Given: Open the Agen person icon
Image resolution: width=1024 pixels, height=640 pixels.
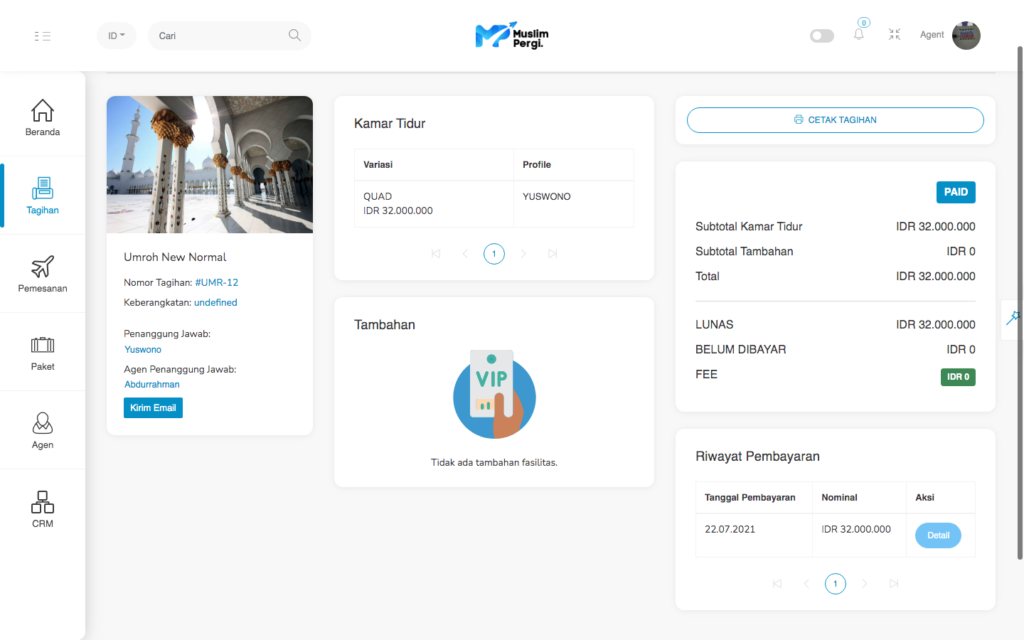Looking at the screenshot, I should [x=42, y=429].
